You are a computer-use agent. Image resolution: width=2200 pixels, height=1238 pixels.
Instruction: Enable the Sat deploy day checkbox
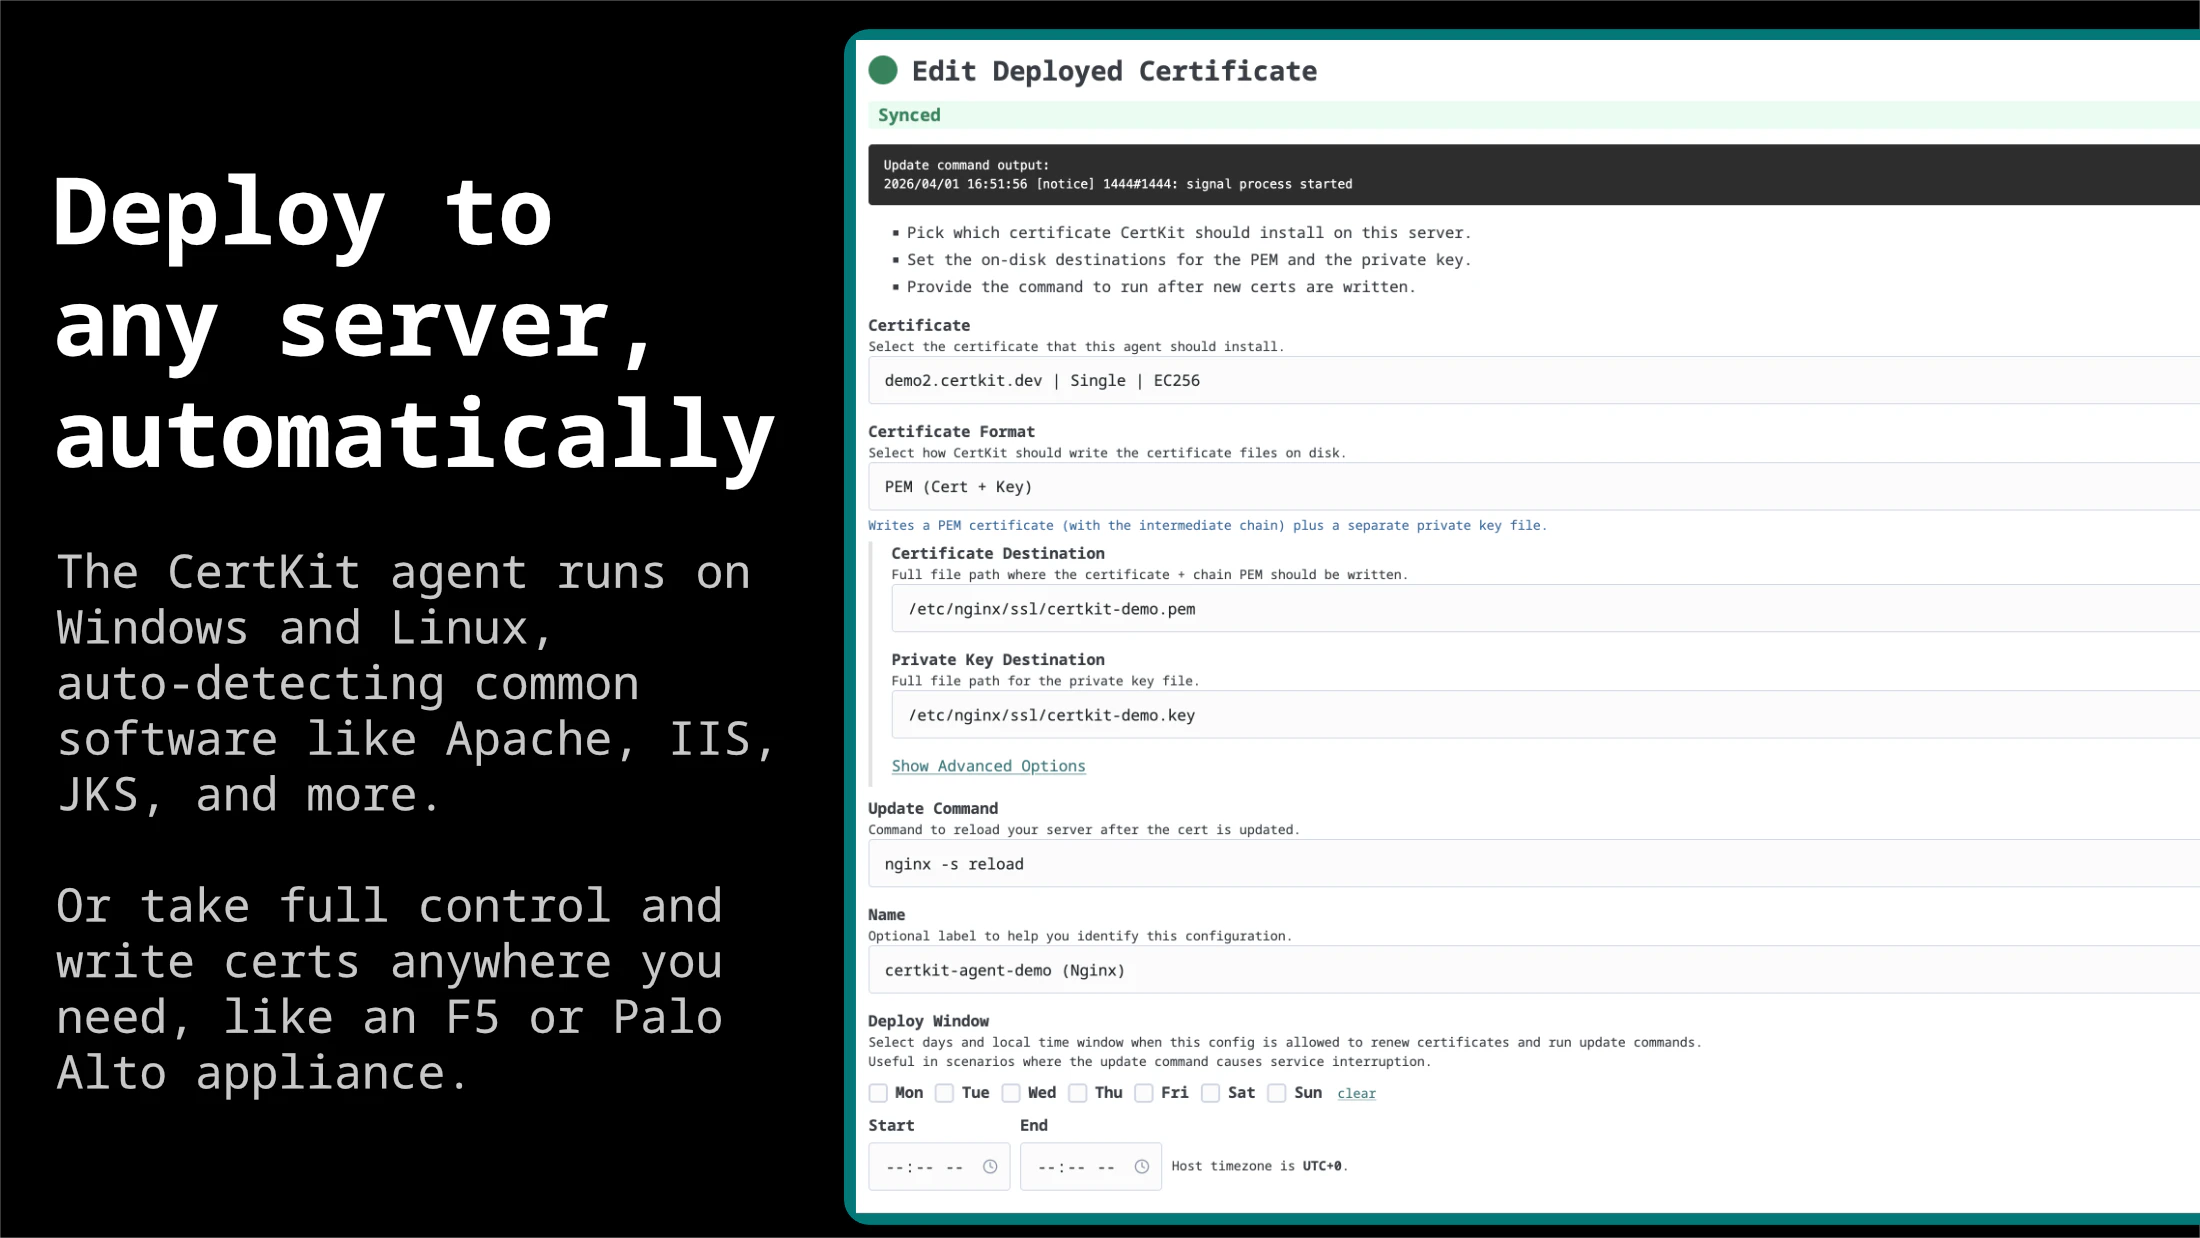pos(1211,1093)
